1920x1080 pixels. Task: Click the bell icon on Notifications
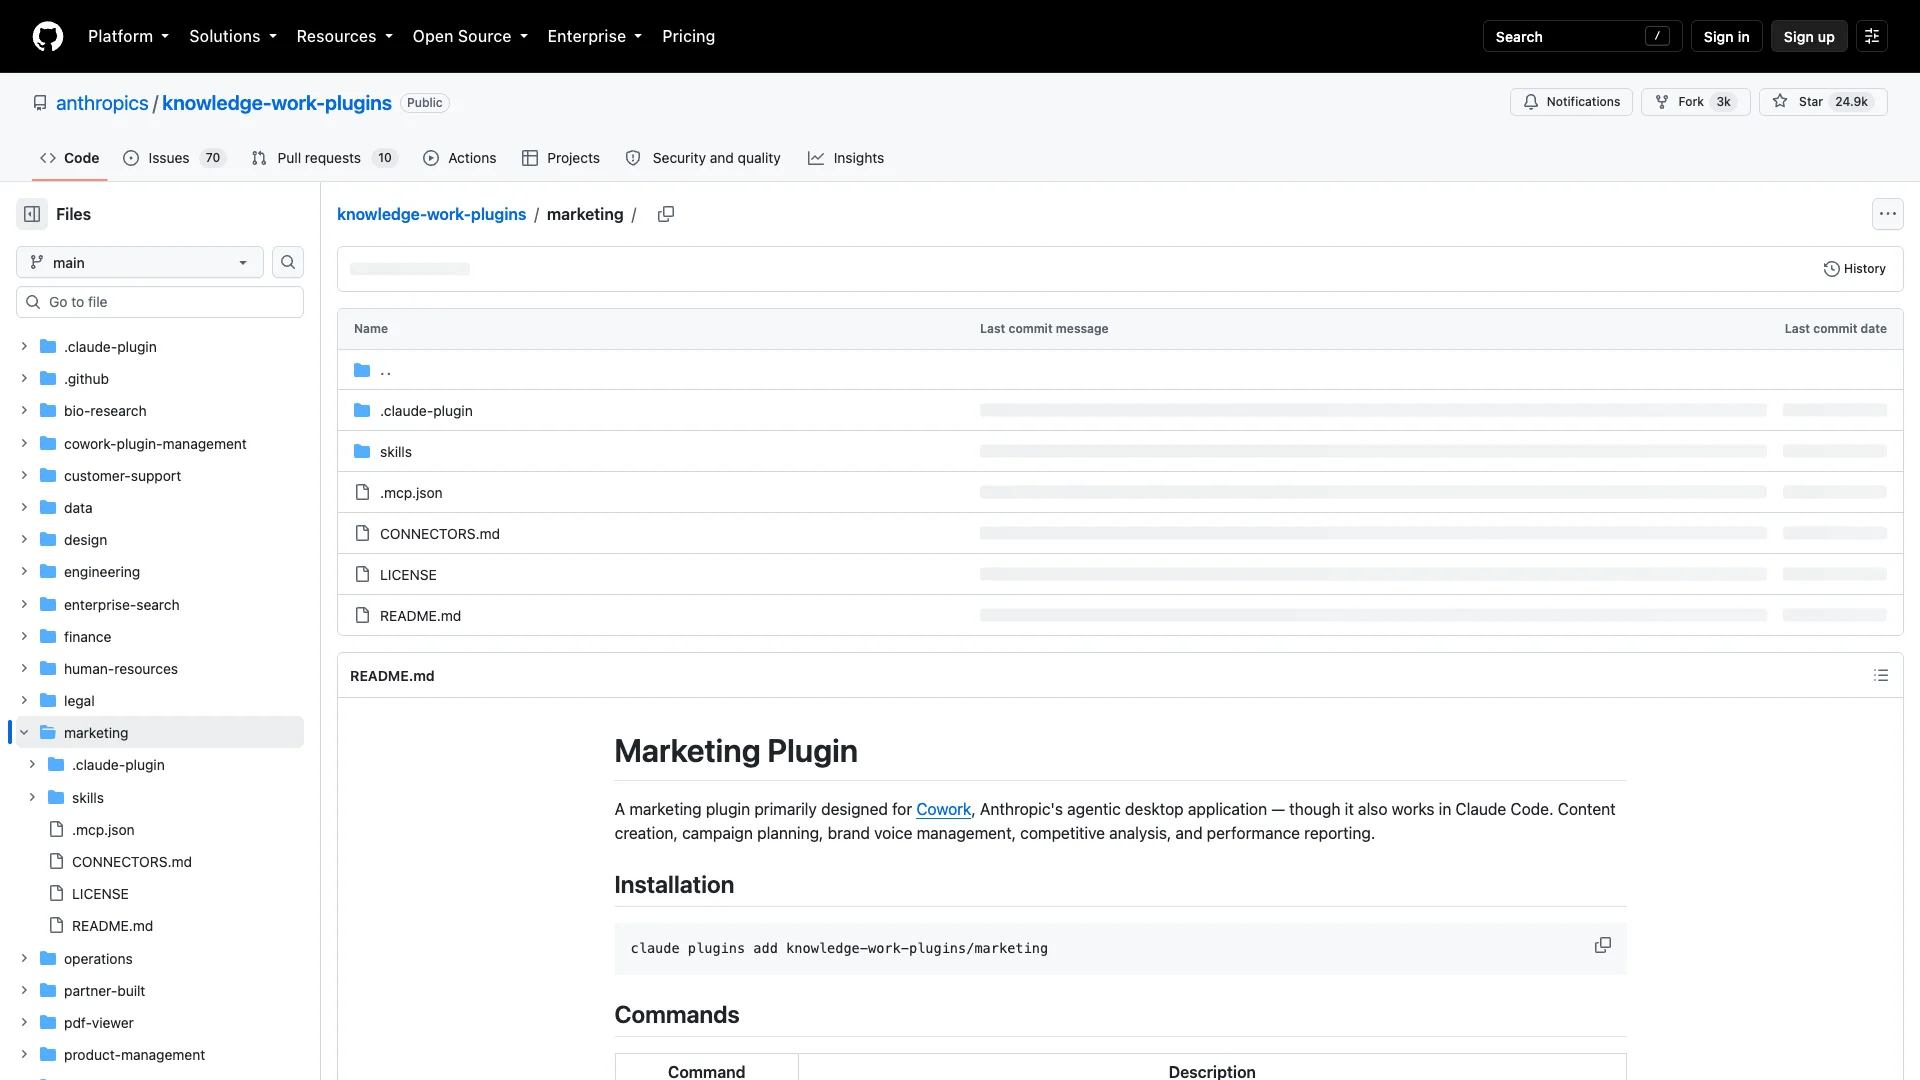coord(1531,102)
